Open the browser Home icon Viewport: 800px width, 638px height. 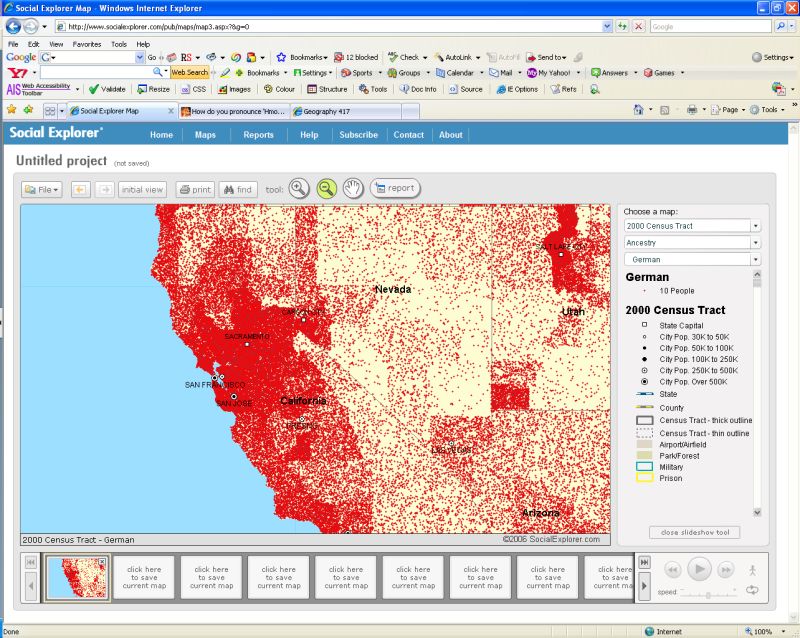pos(638,109)
